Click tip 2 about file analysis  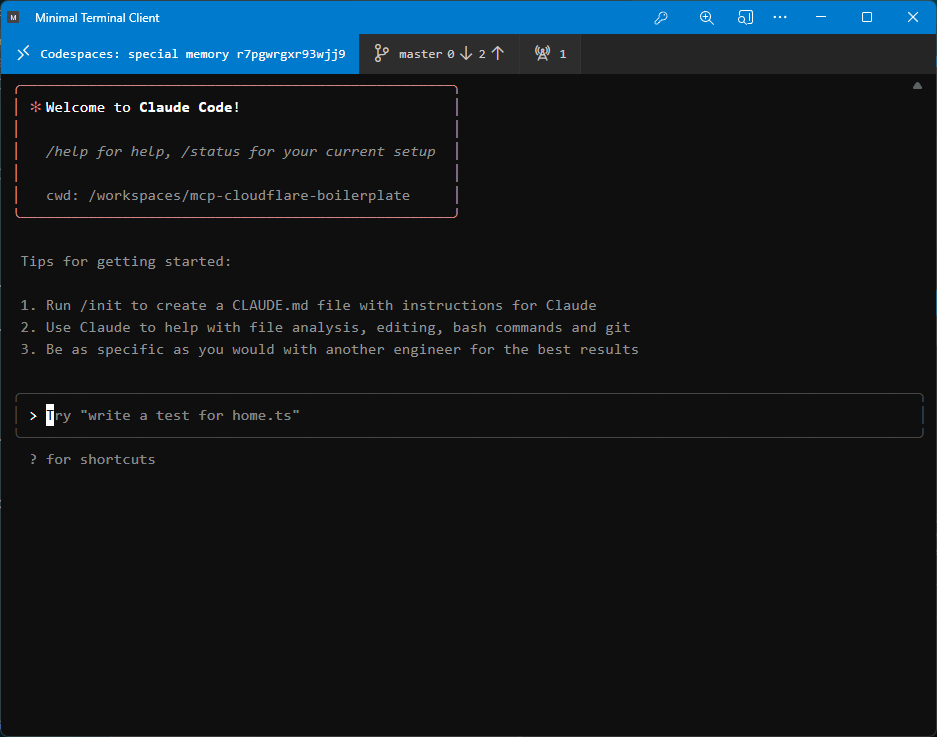(325, 328)
